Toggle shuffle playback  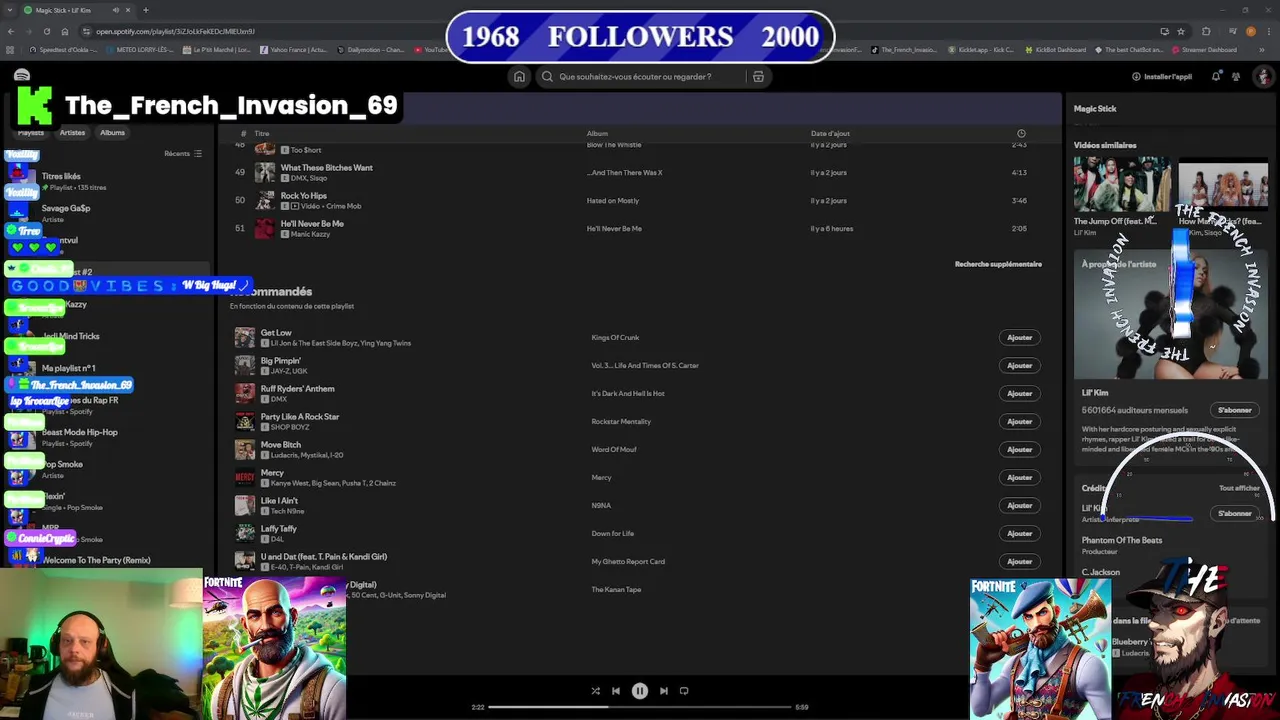pyautogui.click(x=595, y=691)
